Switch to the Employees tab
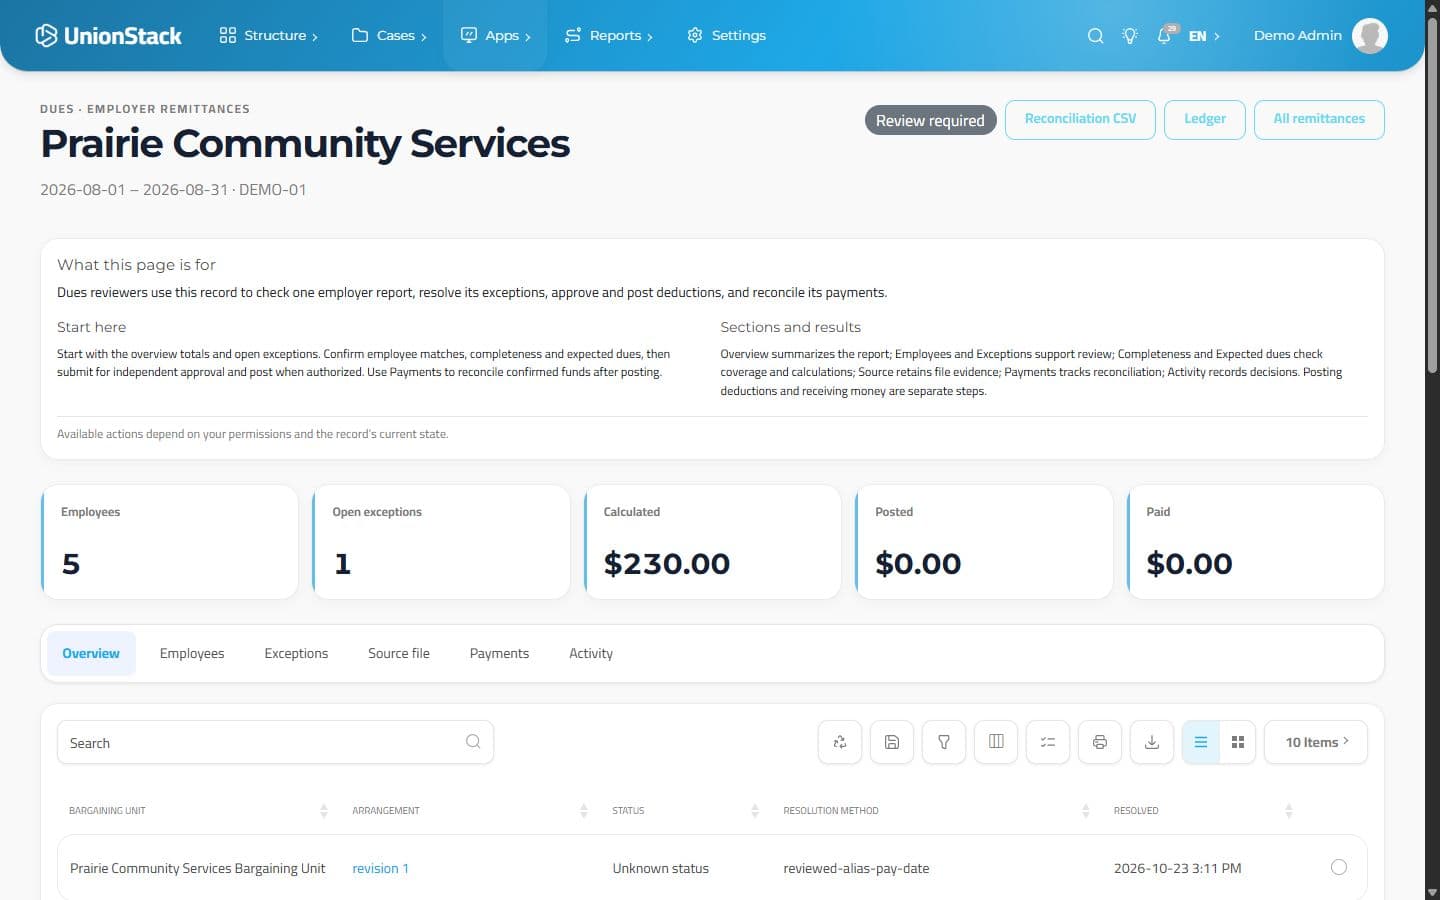This screenshot has height=900, width=1440. point(192,654)
